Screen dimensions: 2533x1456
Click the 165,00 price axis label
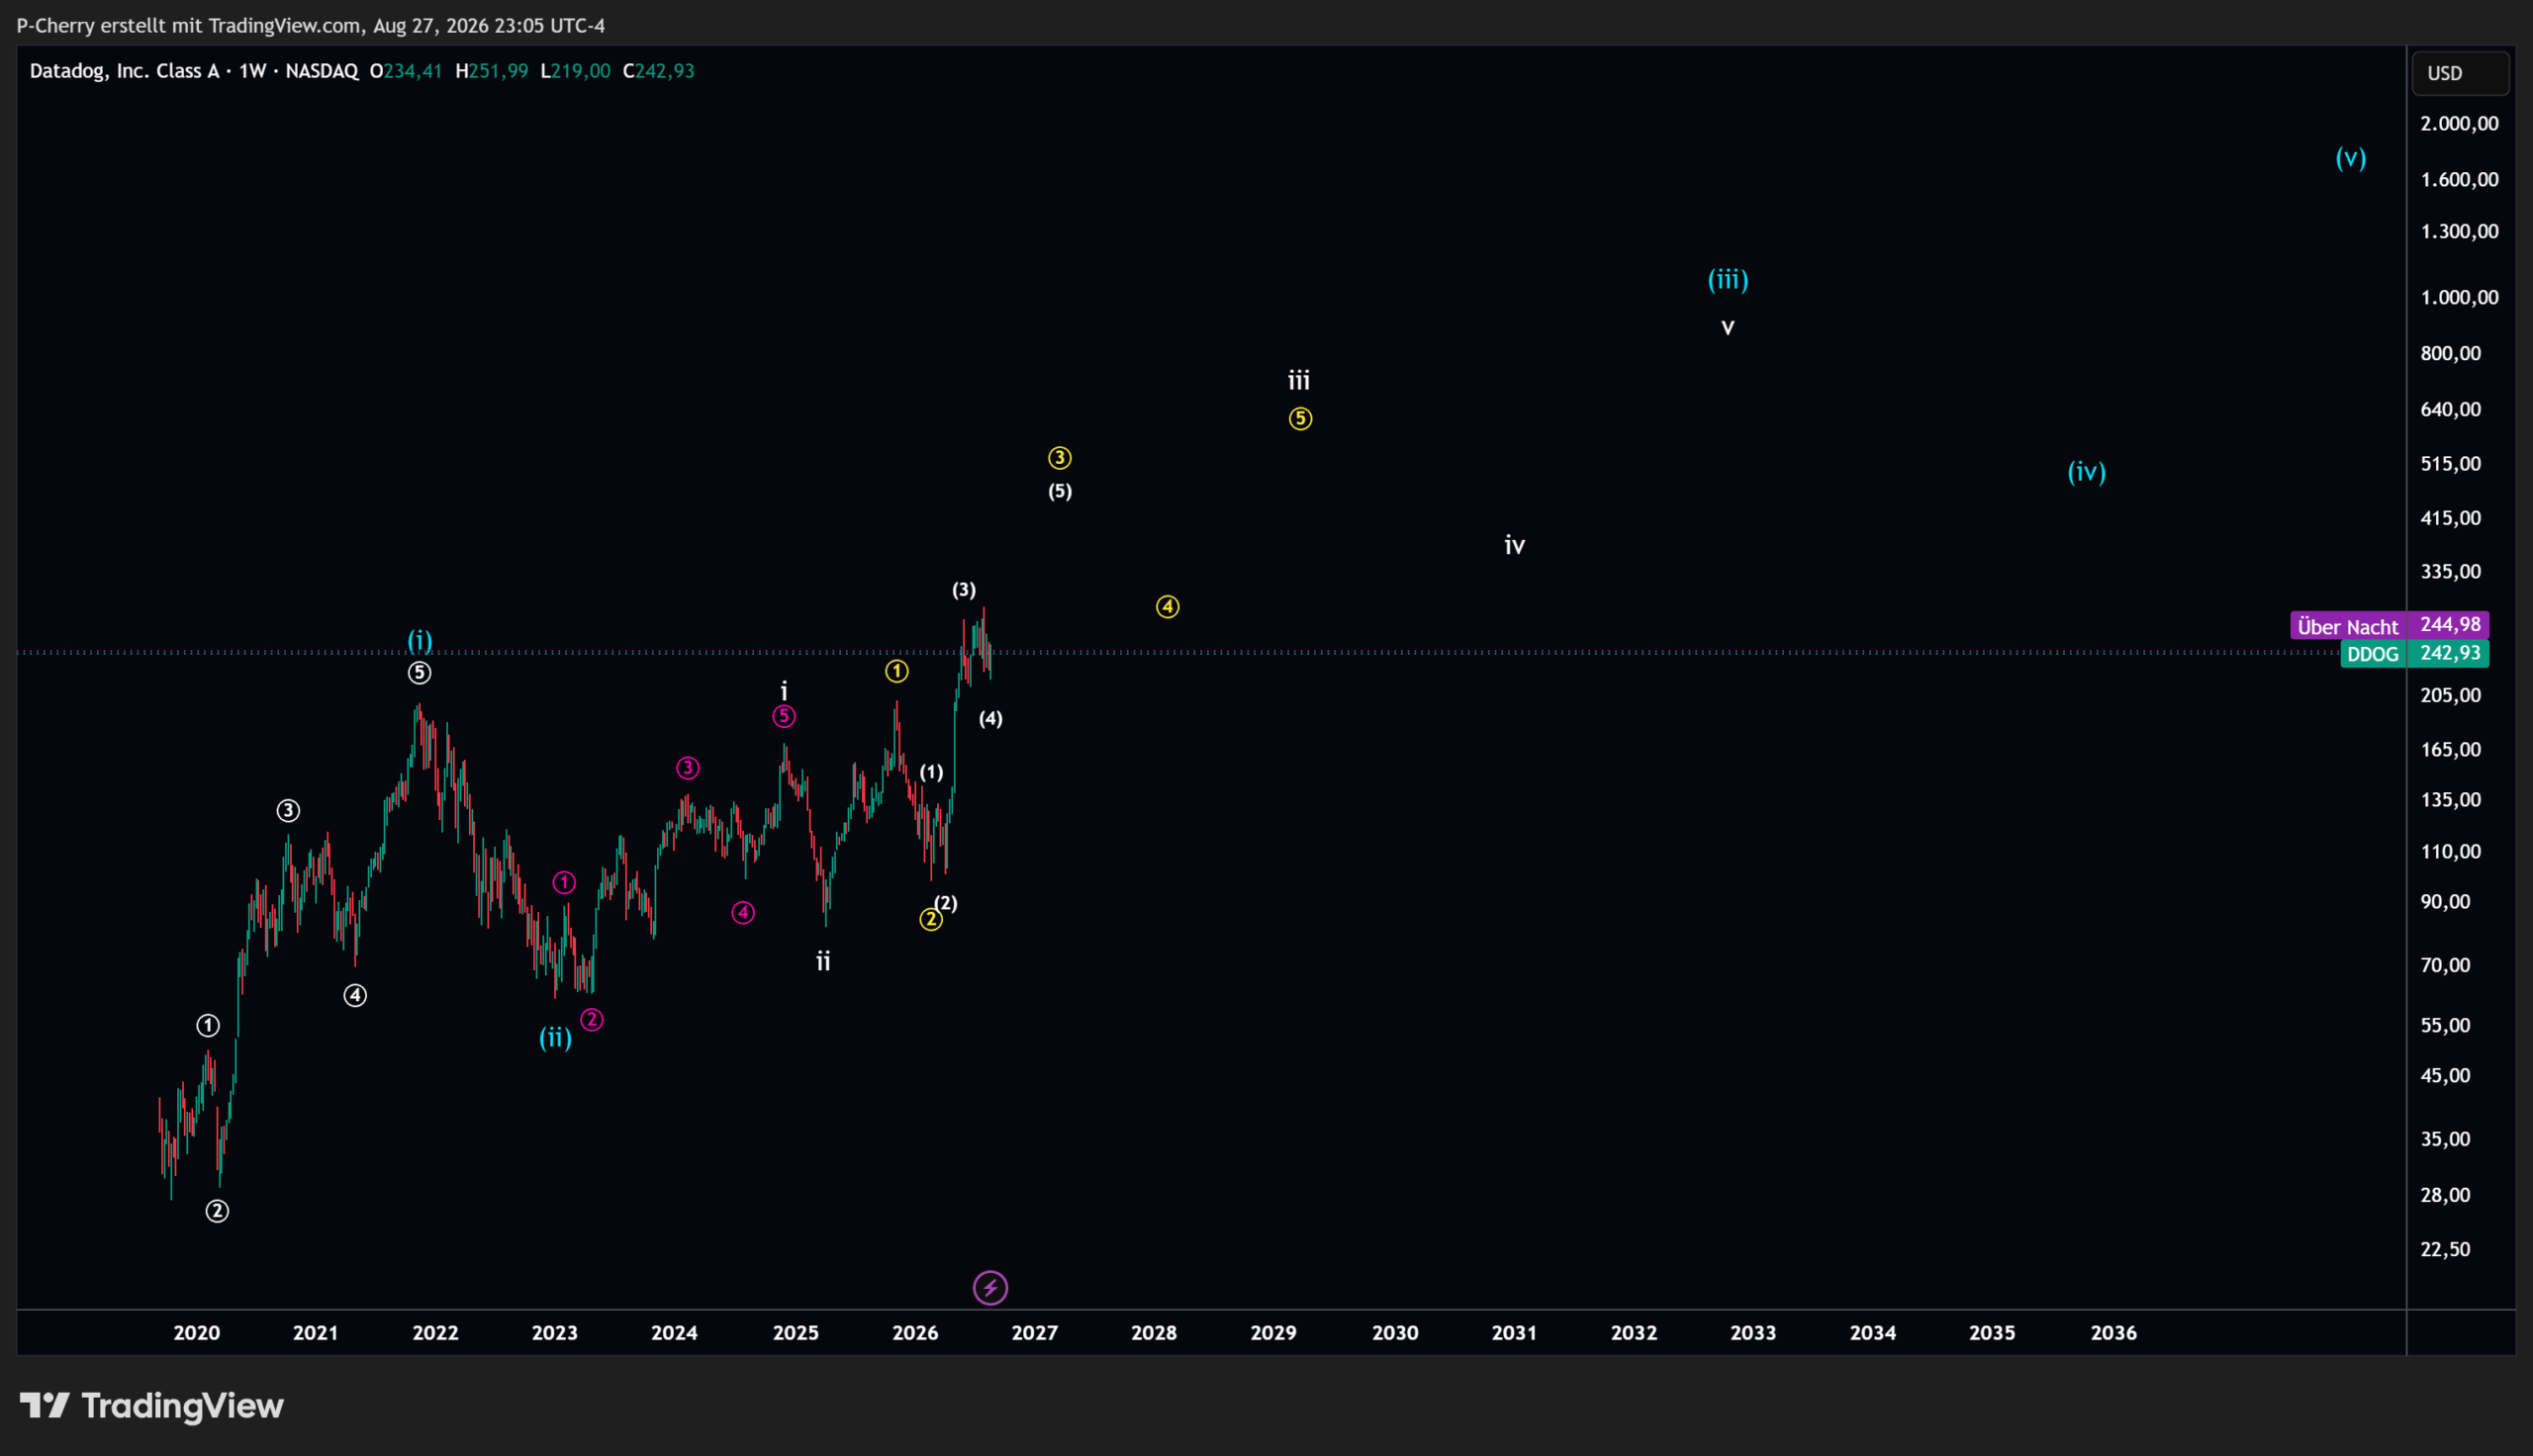click(x=2451, y=750)
